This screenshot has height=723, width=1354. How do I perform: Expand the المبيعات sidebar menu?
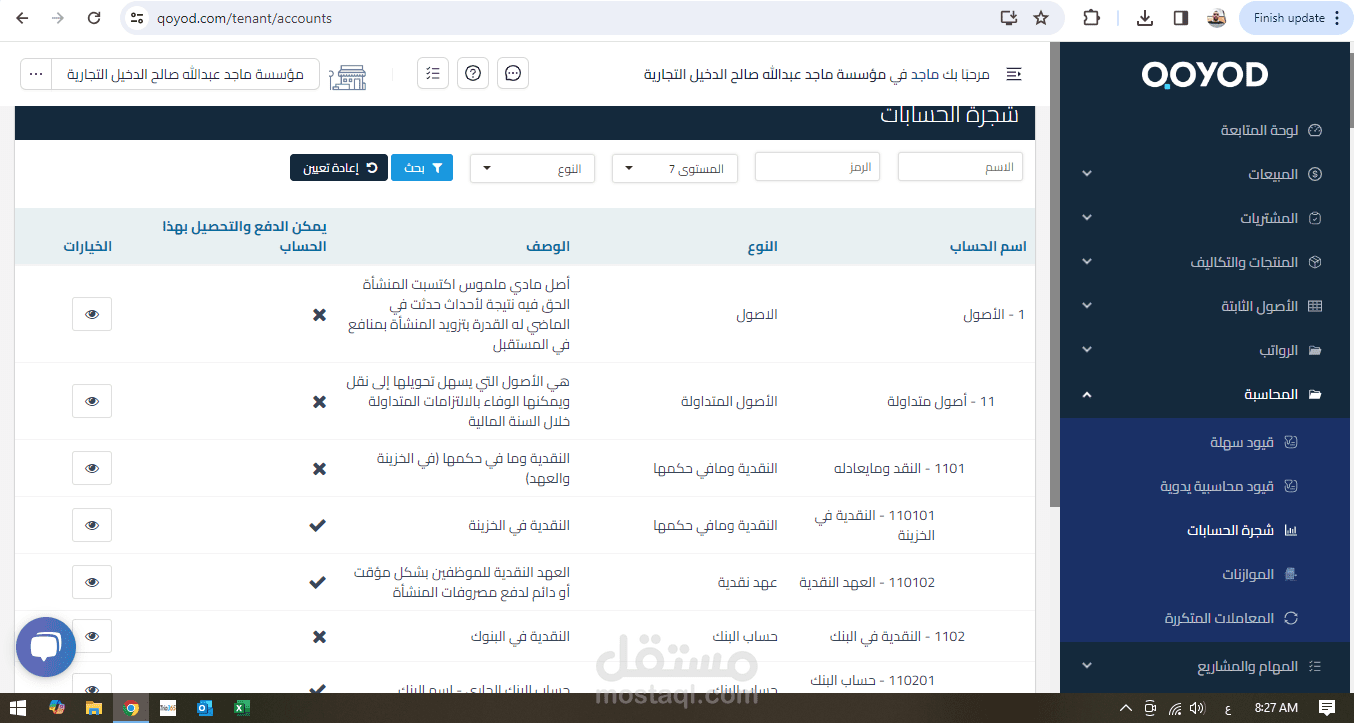pos(1205,174)
